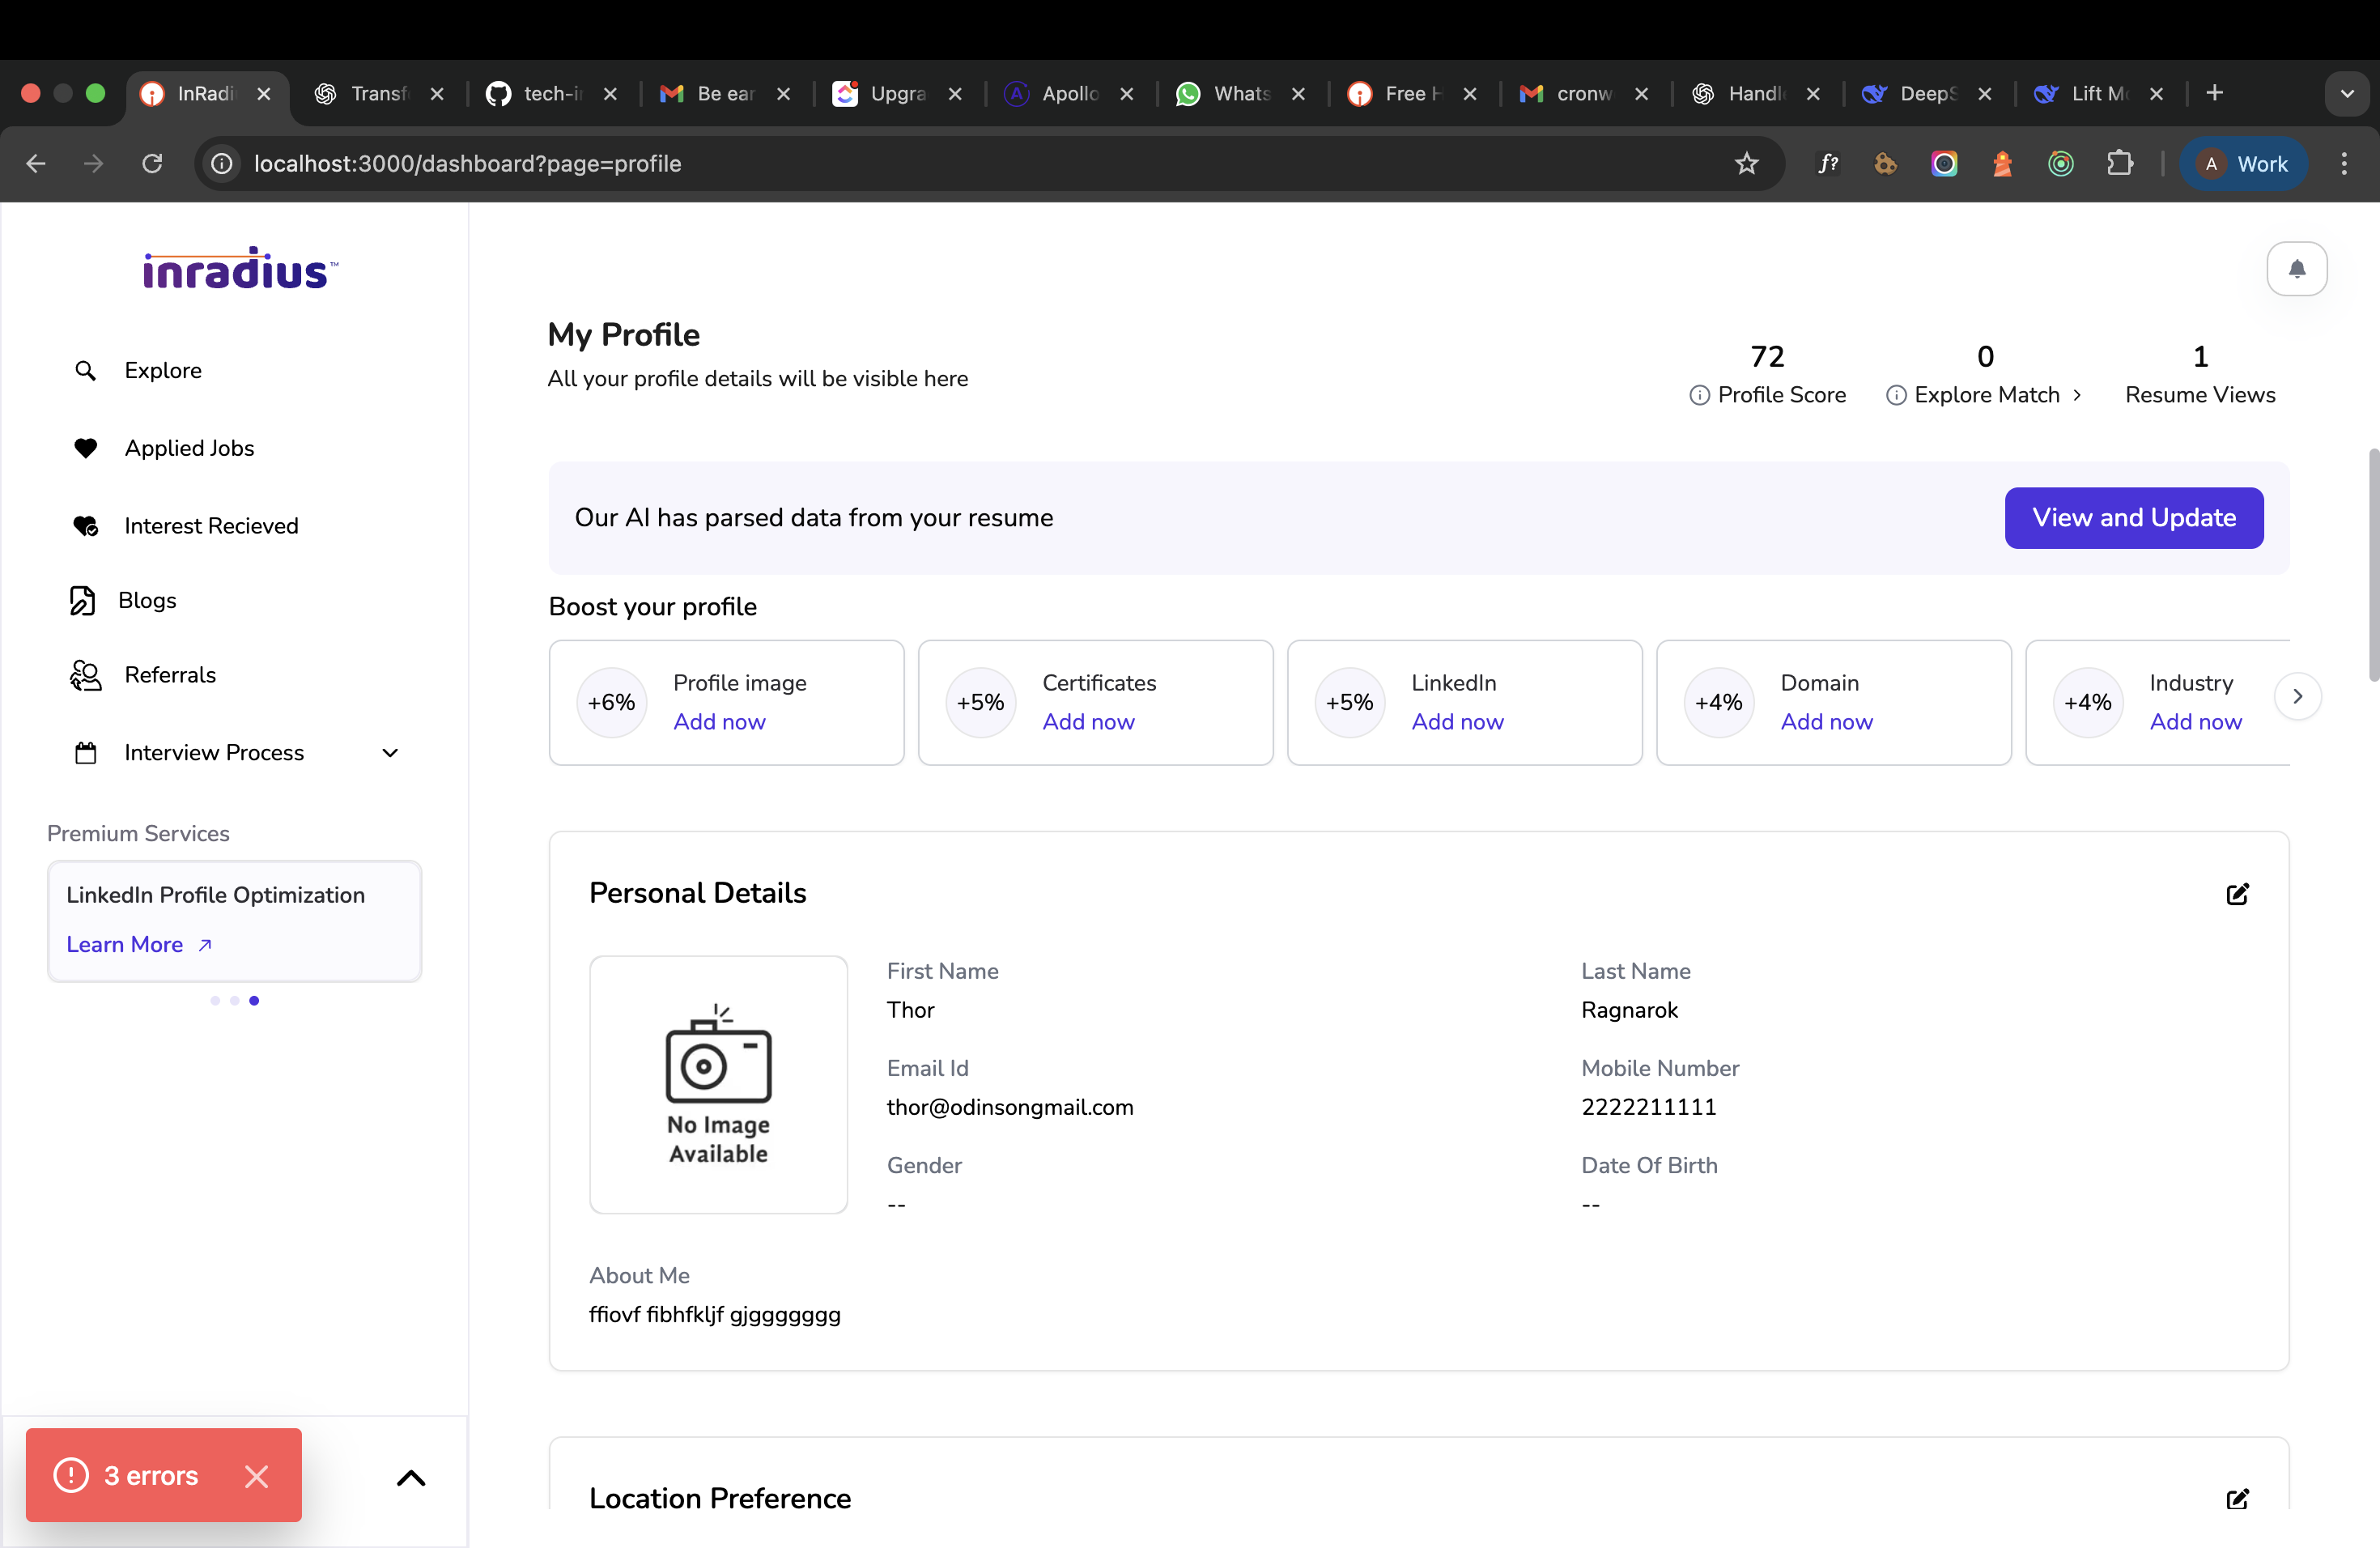Select first carousel dot under Premium Services

(215, 1001)
